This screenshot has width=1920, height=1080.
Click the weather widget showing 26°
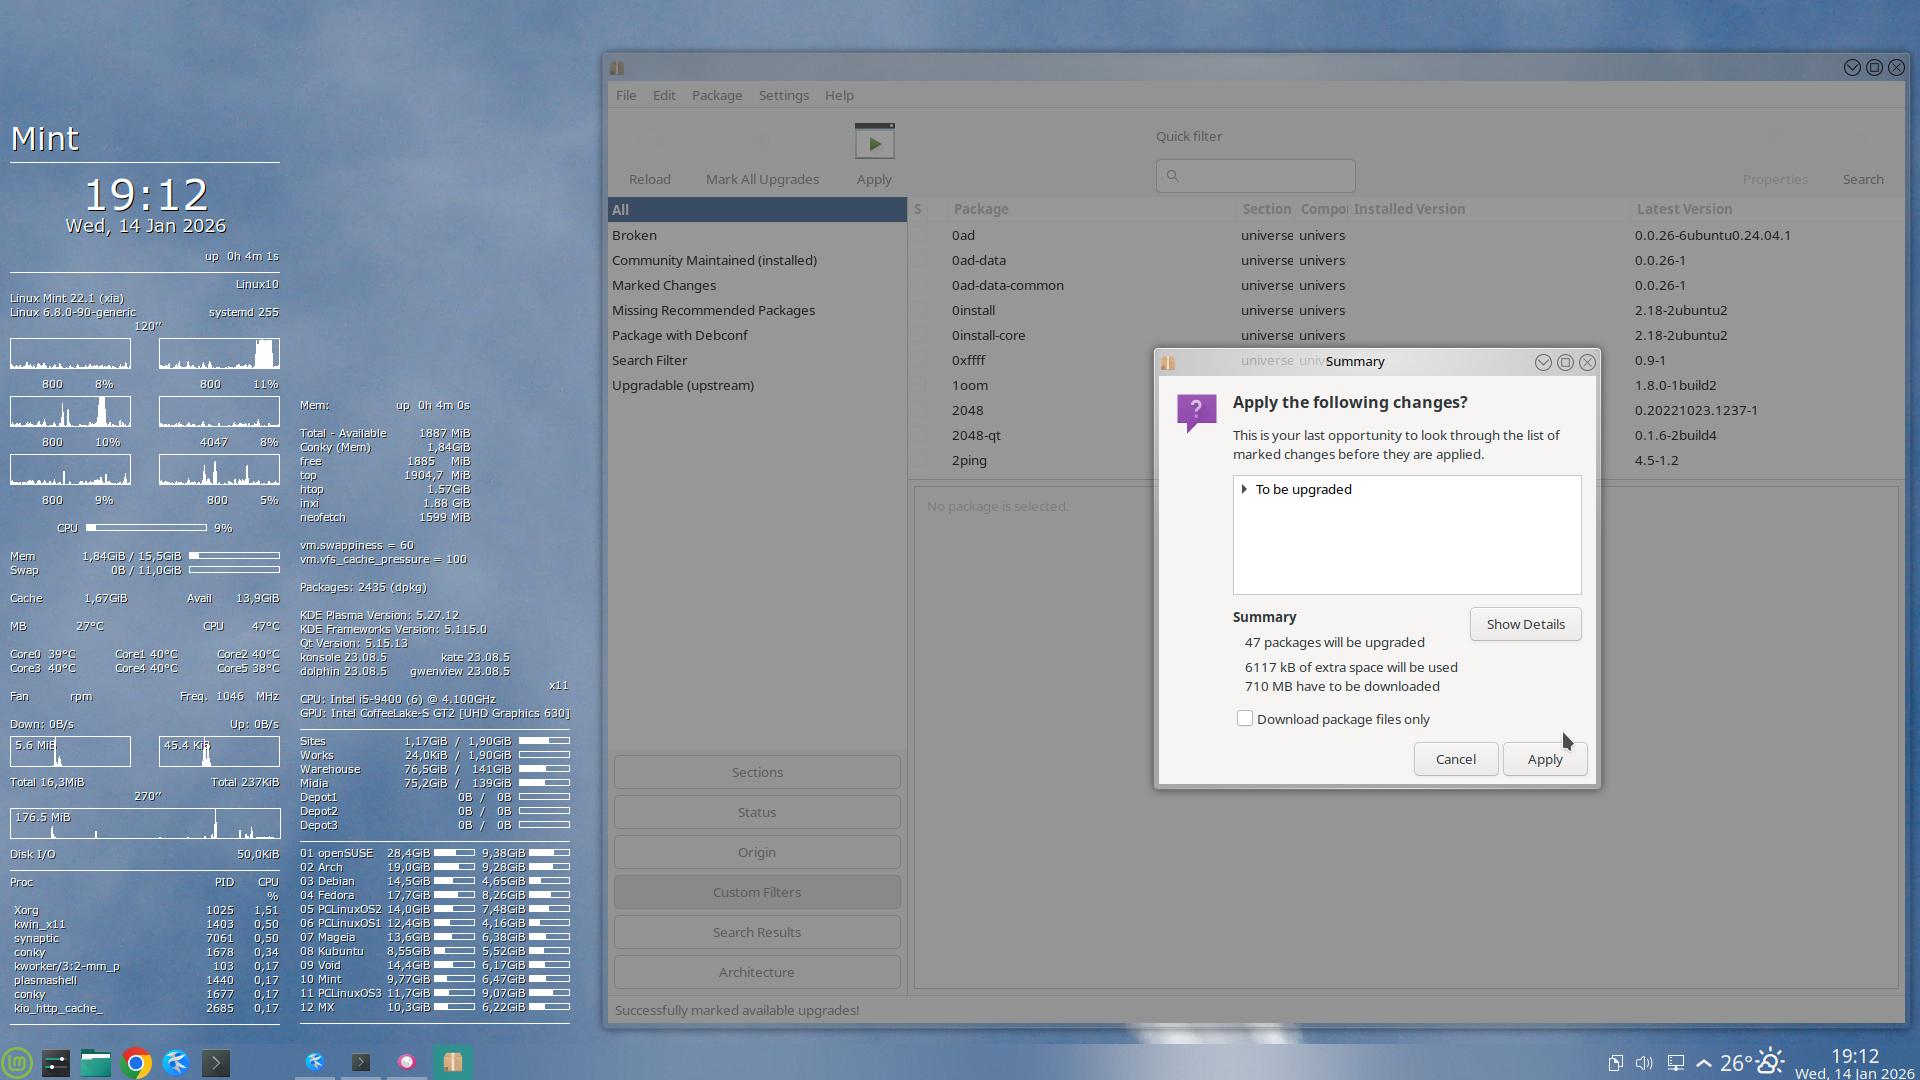[x=1751, y=1062]
